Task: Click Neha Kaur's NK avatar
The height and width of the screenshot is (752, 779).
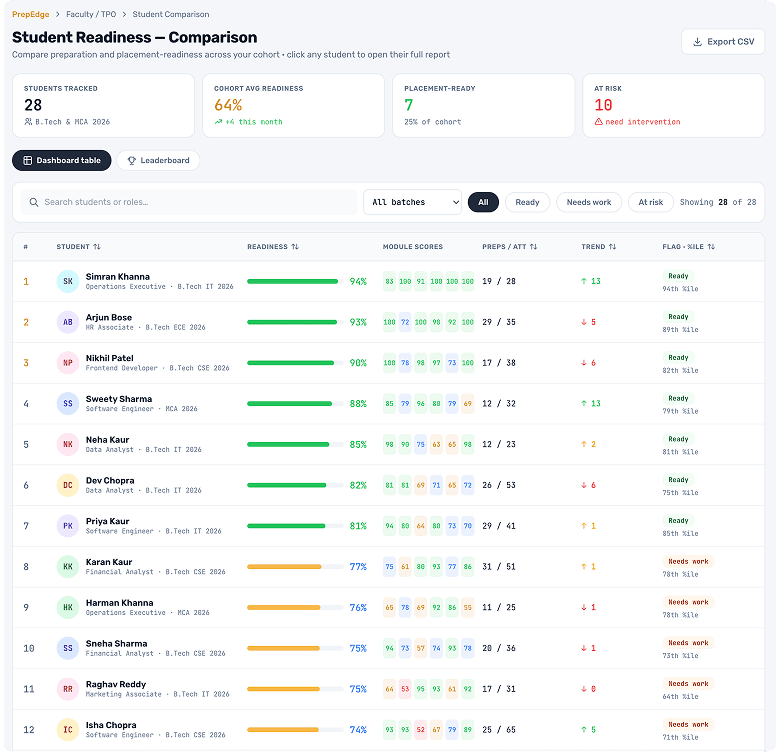Action: pos(68,444)
